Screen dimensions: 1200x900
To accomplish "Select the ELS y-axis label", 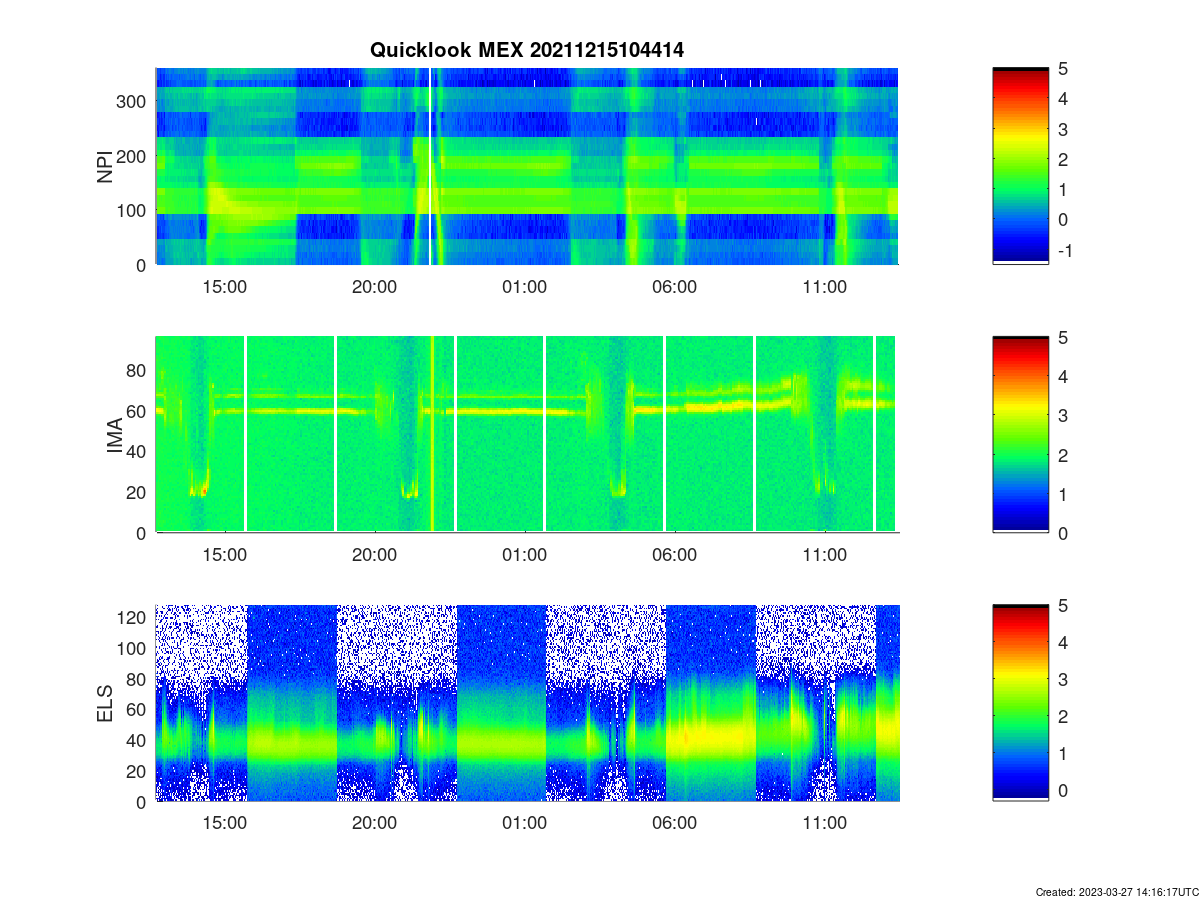I will coord(104,703).
